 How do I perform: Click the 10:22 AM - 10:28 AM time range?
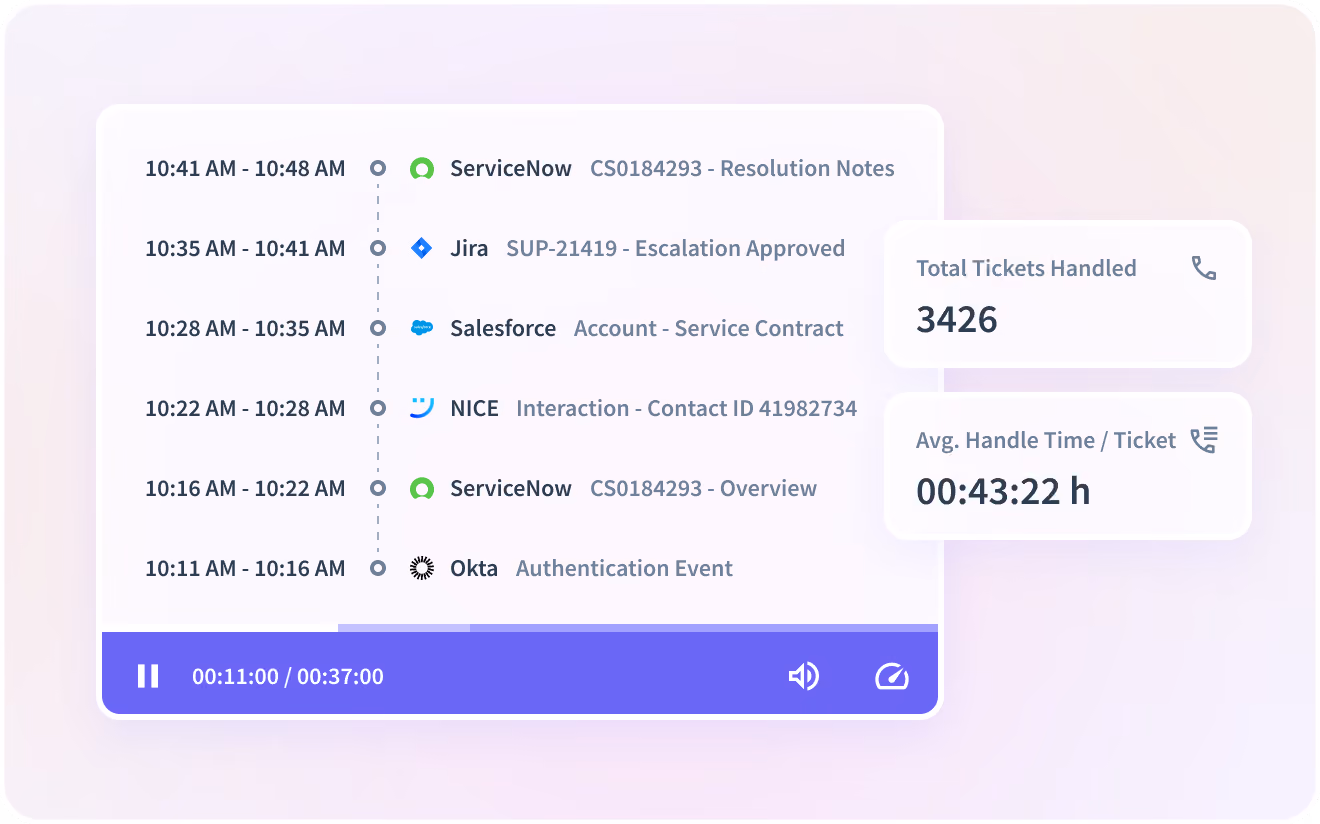coord(245,408)
